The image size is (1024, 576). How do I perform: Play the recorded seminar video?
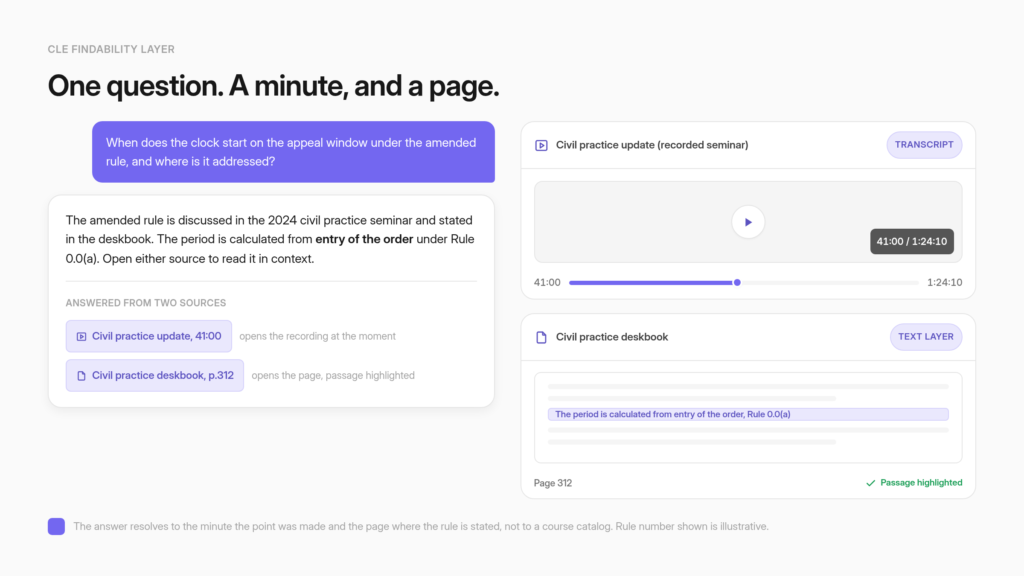click(x=748, y=222)
